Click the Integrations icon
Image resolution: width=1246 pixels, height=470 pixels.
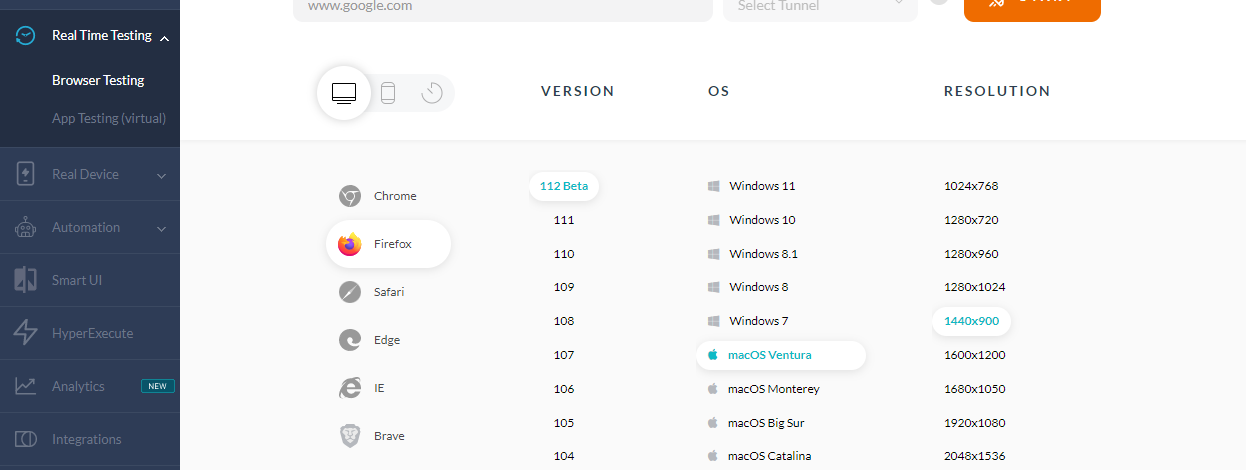26,439
